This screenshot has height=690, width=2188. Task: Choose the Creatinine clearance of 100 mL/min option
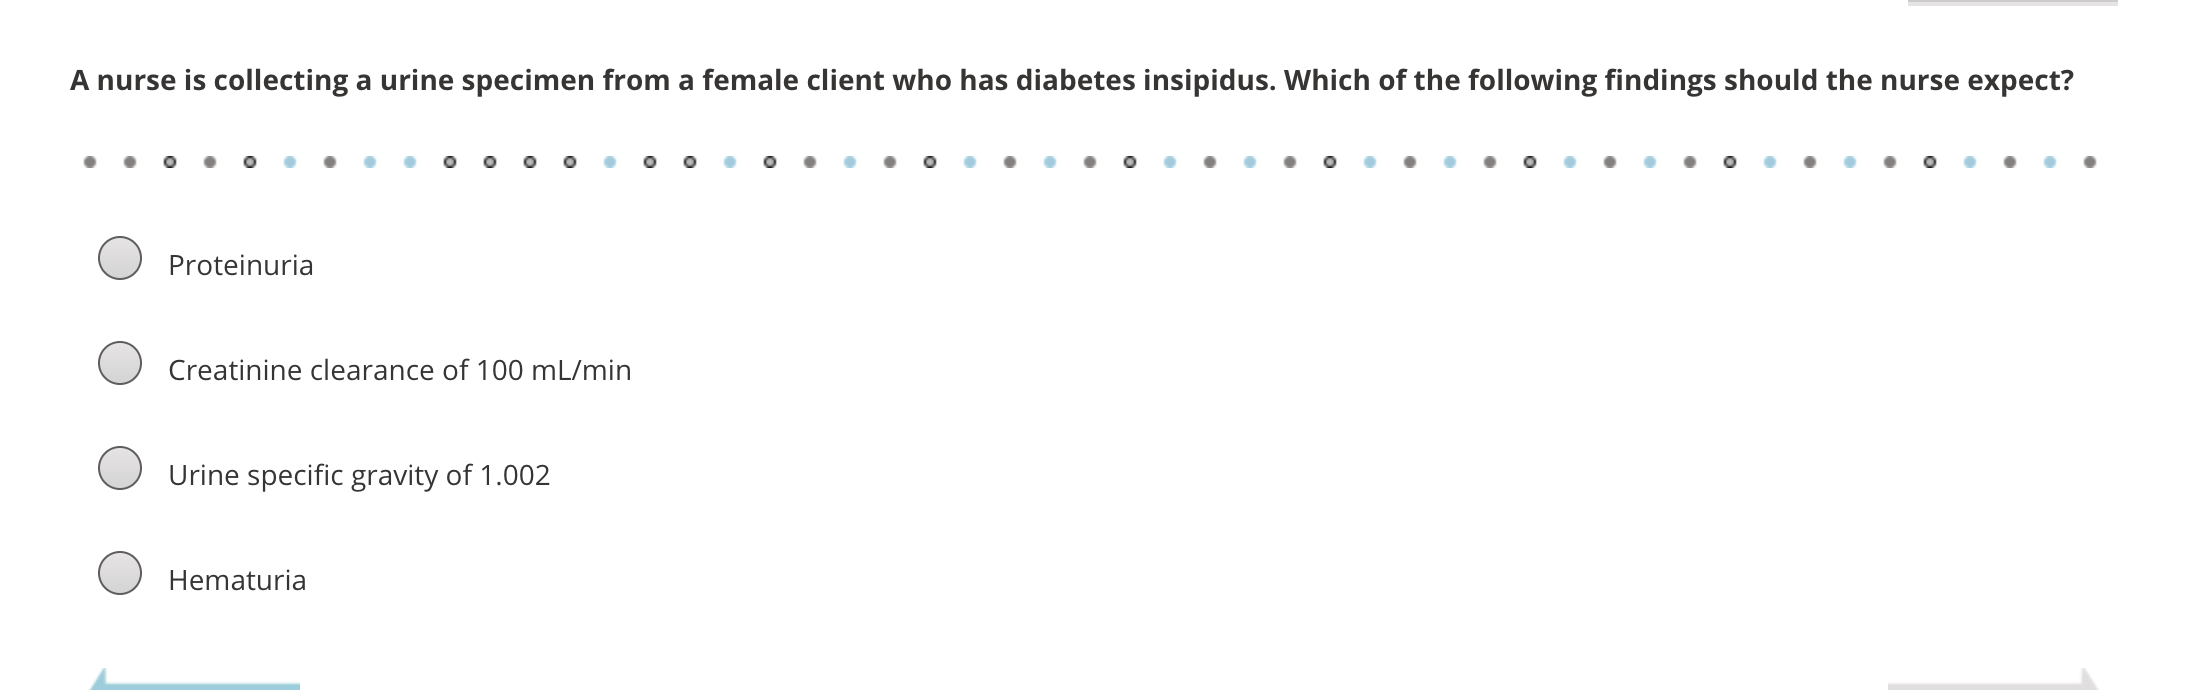pyautogui.click(x=120, y=366)
